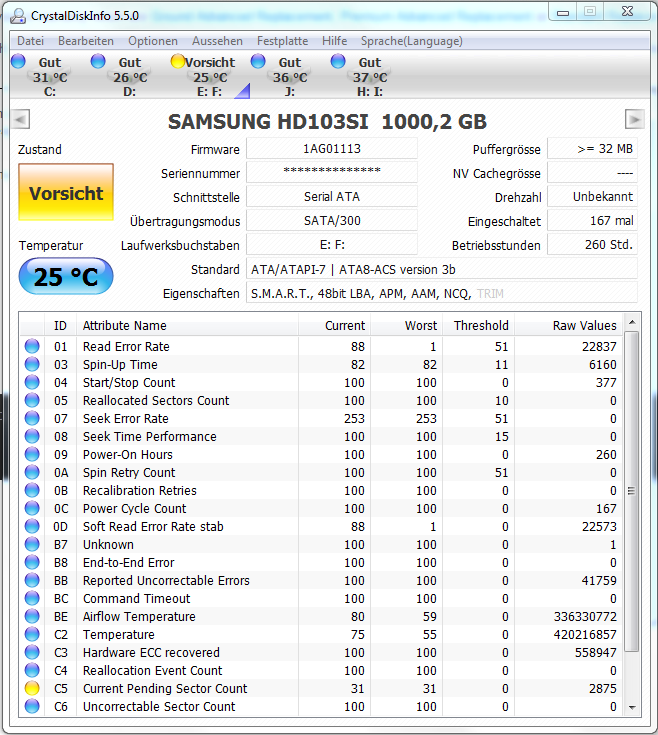Click the scroll down arrow of attribute list
The image size is (658, 735).
click(x=632, y=707)
